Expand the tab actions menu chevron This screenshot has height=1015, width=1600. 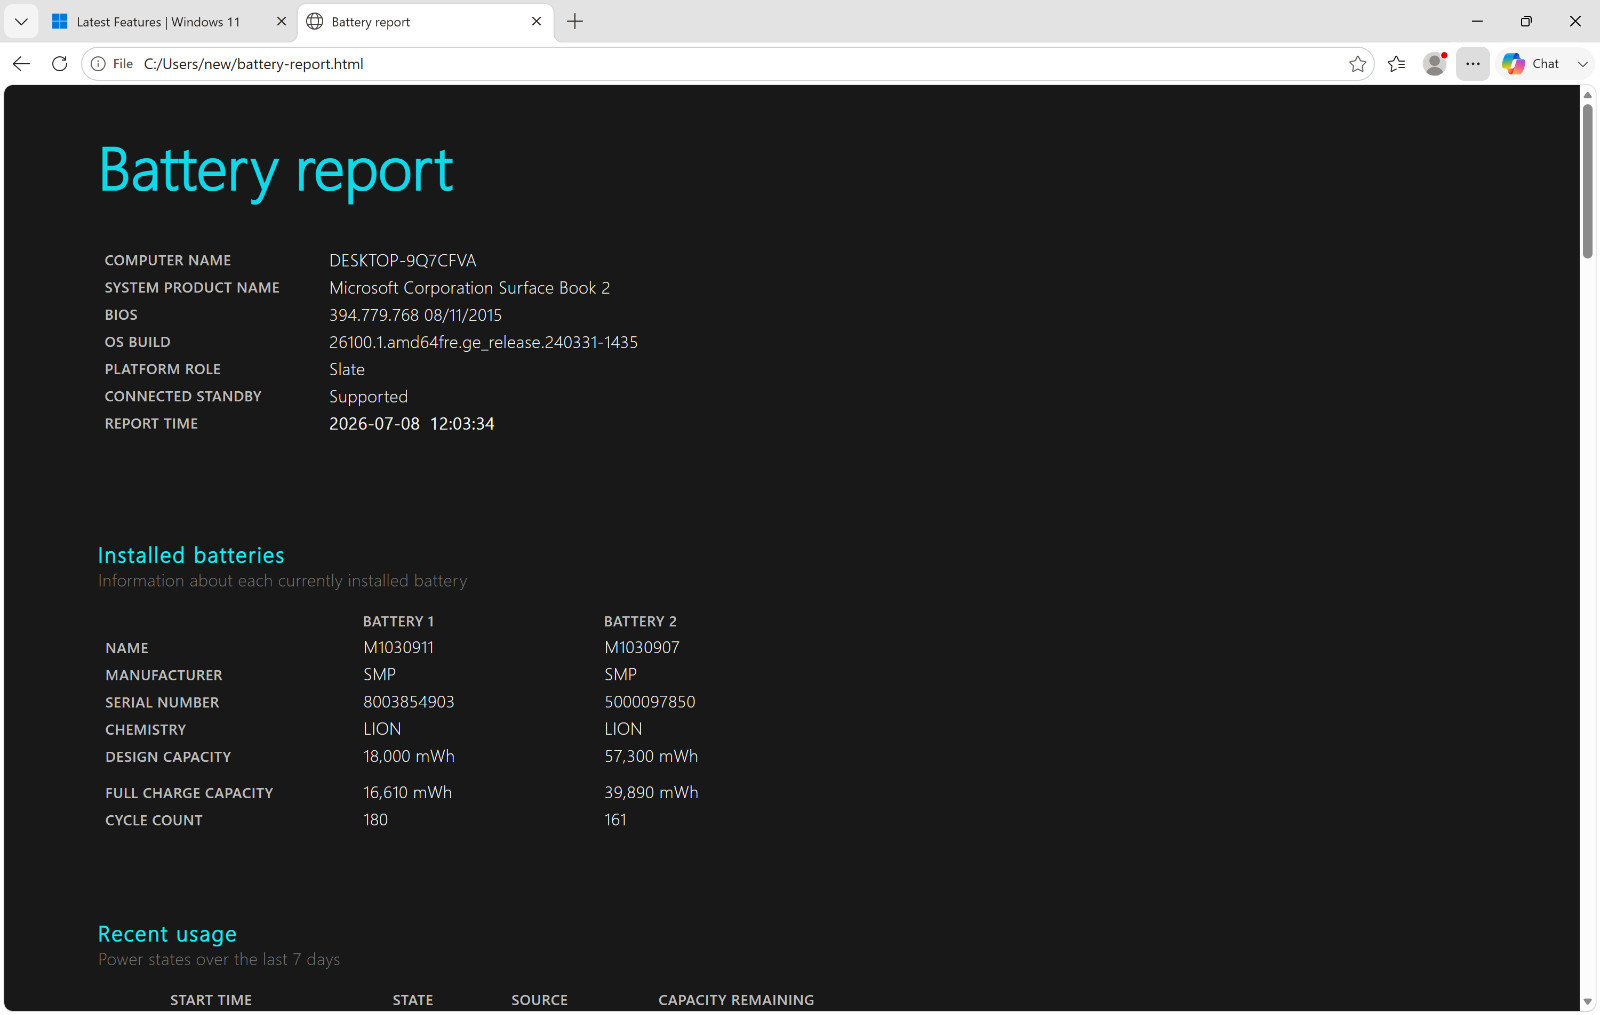pos(21,21)
